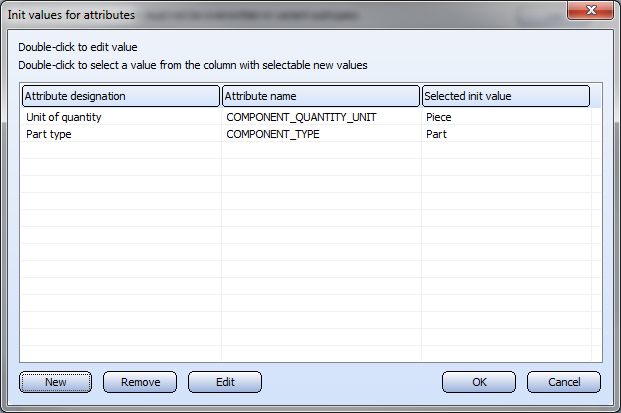621x413 pixels.
Task: Click the Edit button
Action: 225,382
